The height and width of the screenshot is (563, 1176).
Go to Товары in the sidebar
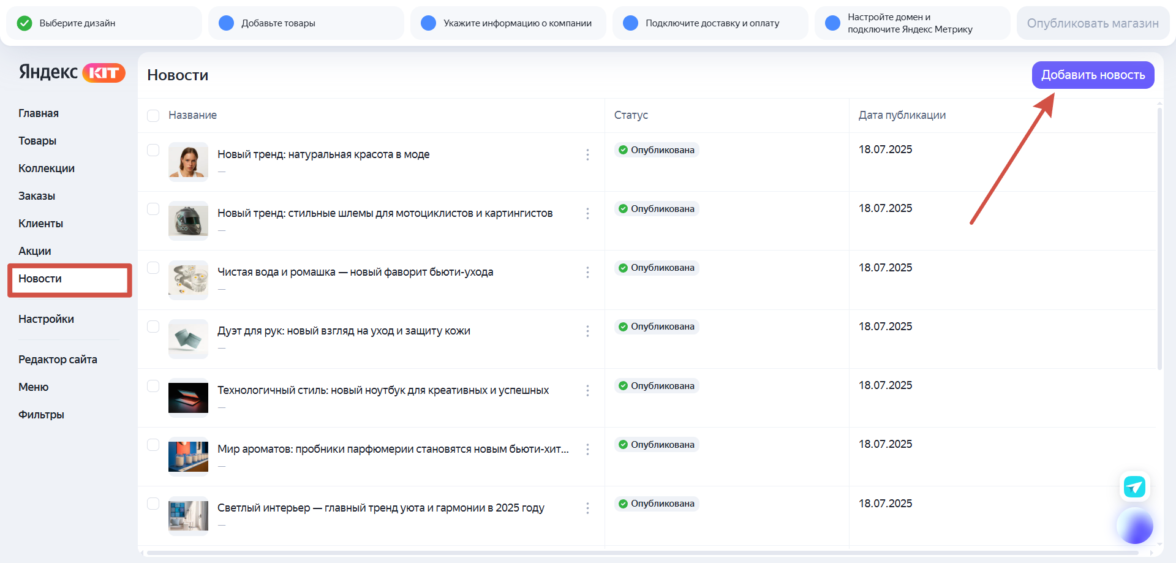tap(37, 141)
